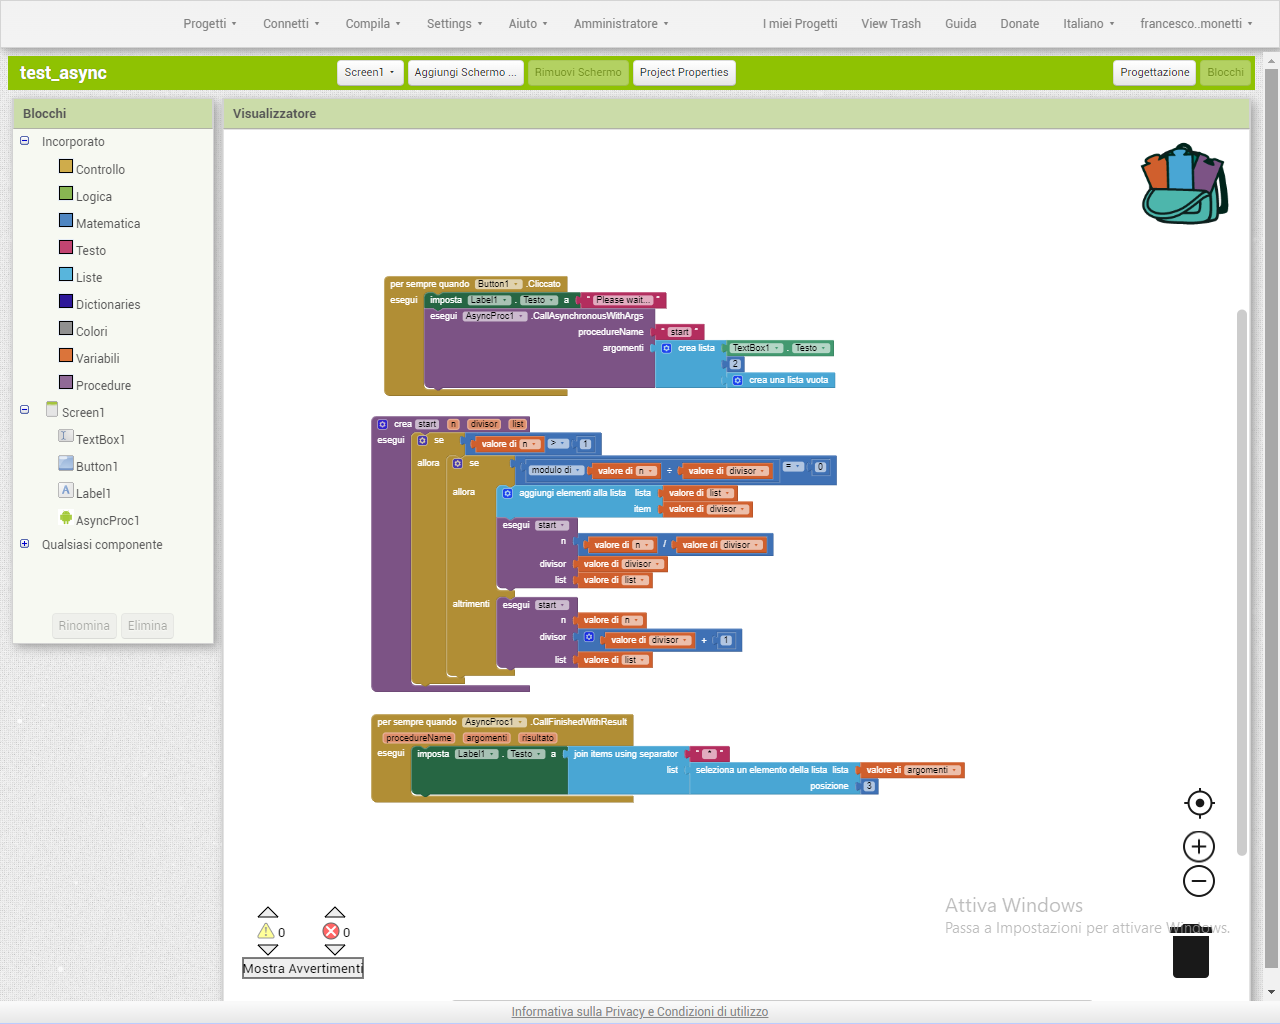Open the Liste blocks drawer
The width and height of the screenshot is (1280, 1024).
[x=89, y=277]
